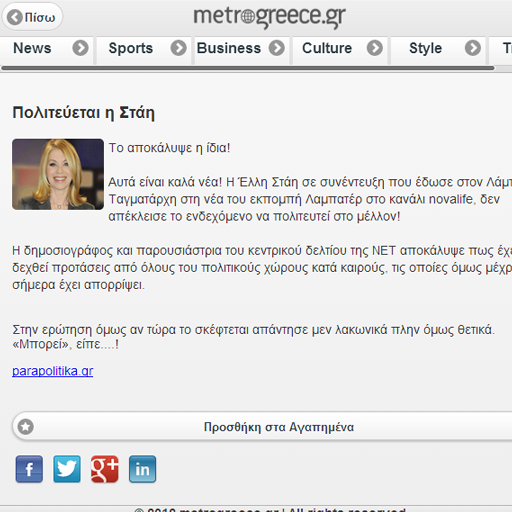Click the star icon beside Προσθήκη στα Αγαπημένα
This screenshot has width=512, height=512.
(x=26, y=427)
